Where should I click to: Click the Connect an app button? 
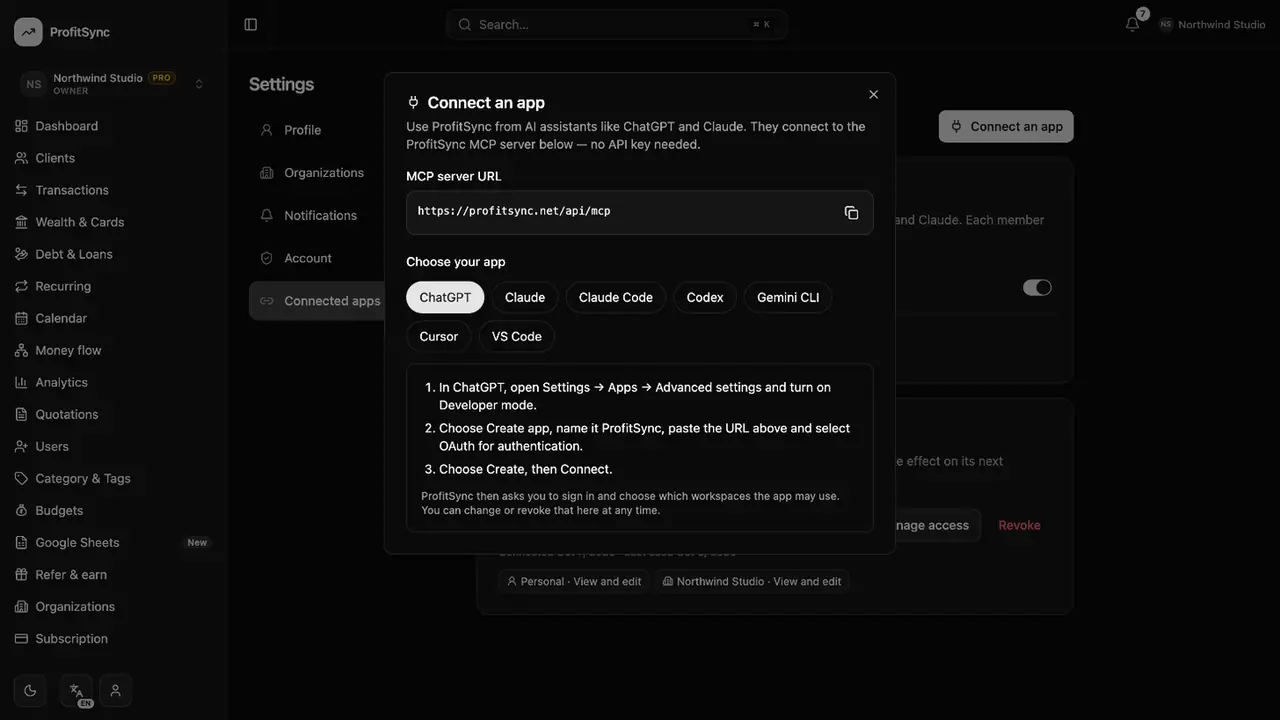[x=1006, y=126]
